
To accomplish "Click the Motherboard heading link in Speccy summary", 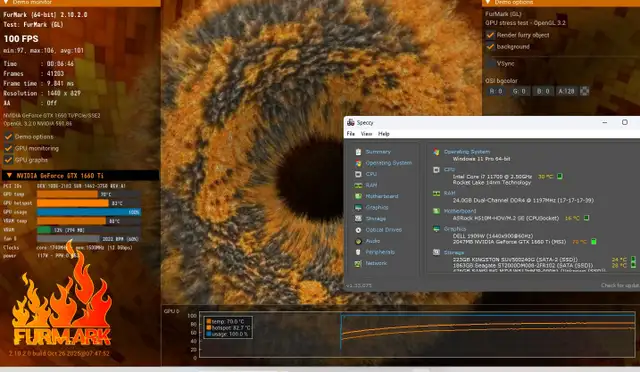I will pos(460,211).
